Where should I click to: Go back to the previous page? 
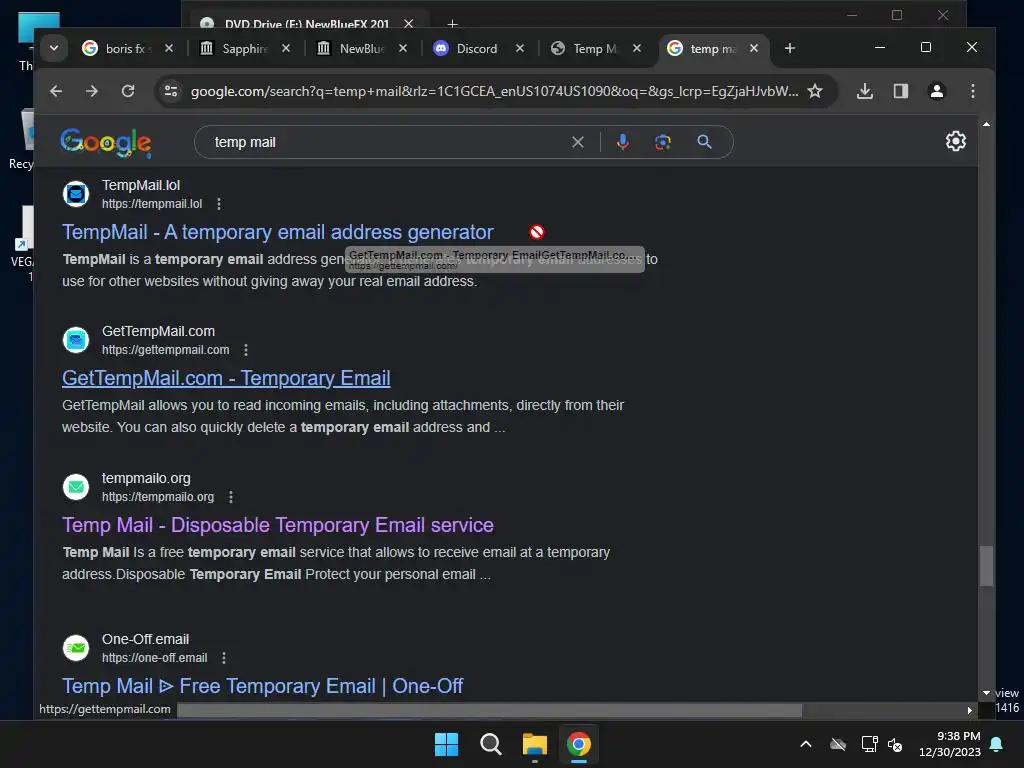[x=56, y=91]
